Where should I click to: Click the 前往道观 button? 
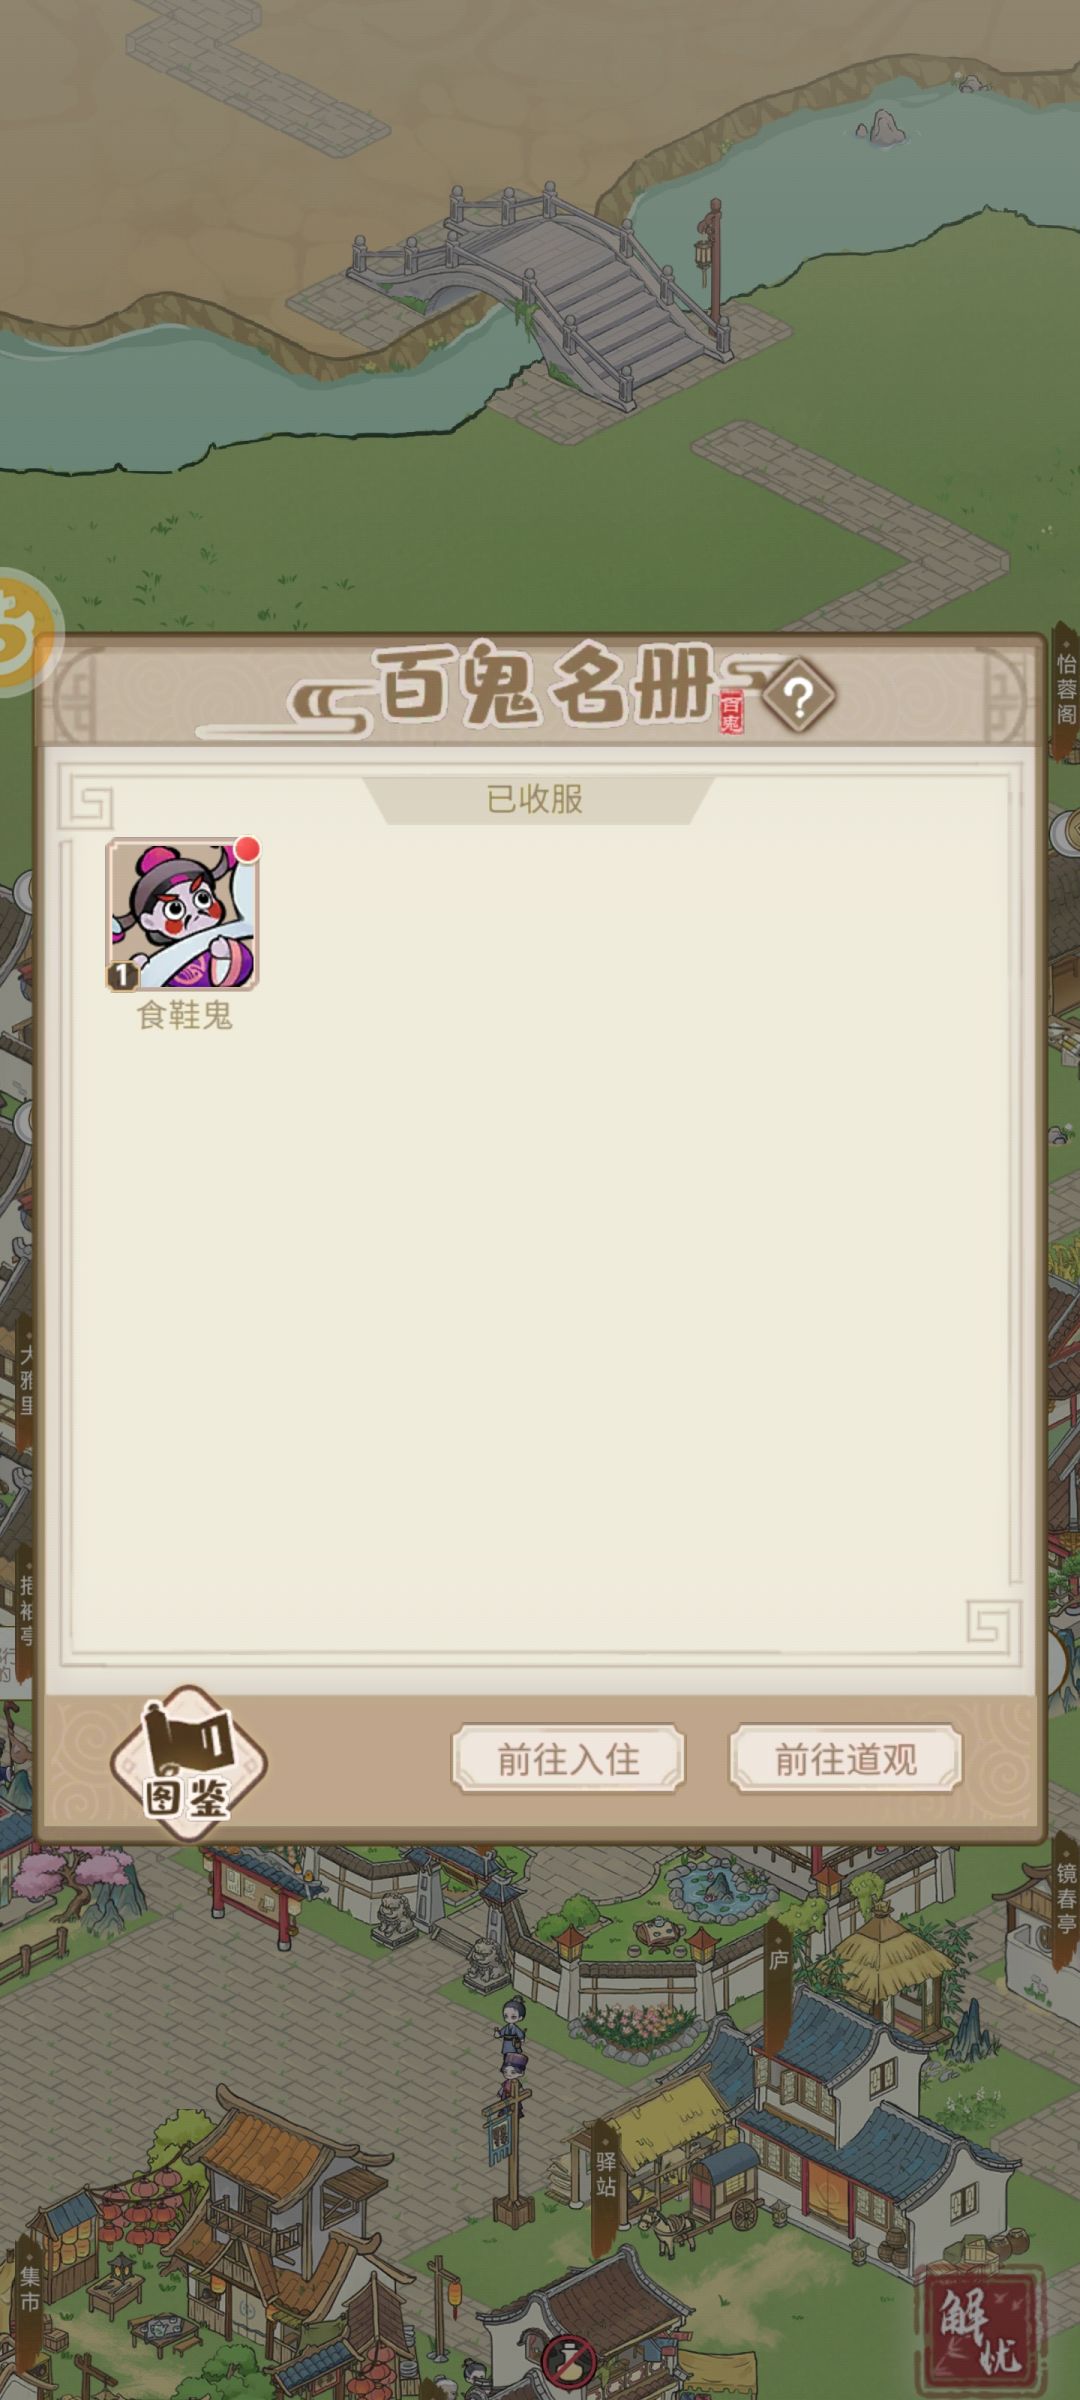click(x=846, y=1759)
